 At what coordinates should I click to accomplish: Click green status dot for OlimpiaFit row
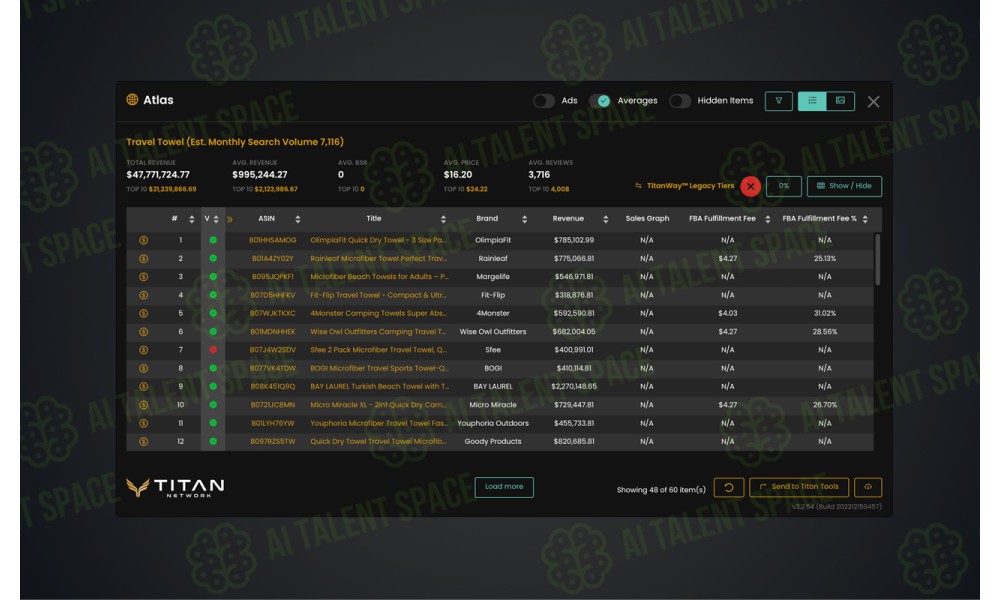coord(213,240)
